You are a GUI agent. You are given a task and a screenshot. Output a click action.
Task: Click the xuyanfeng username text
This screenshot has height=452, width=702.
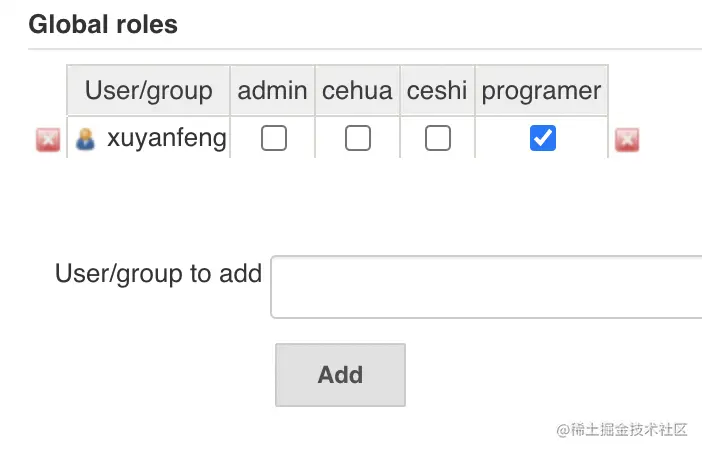167,138
